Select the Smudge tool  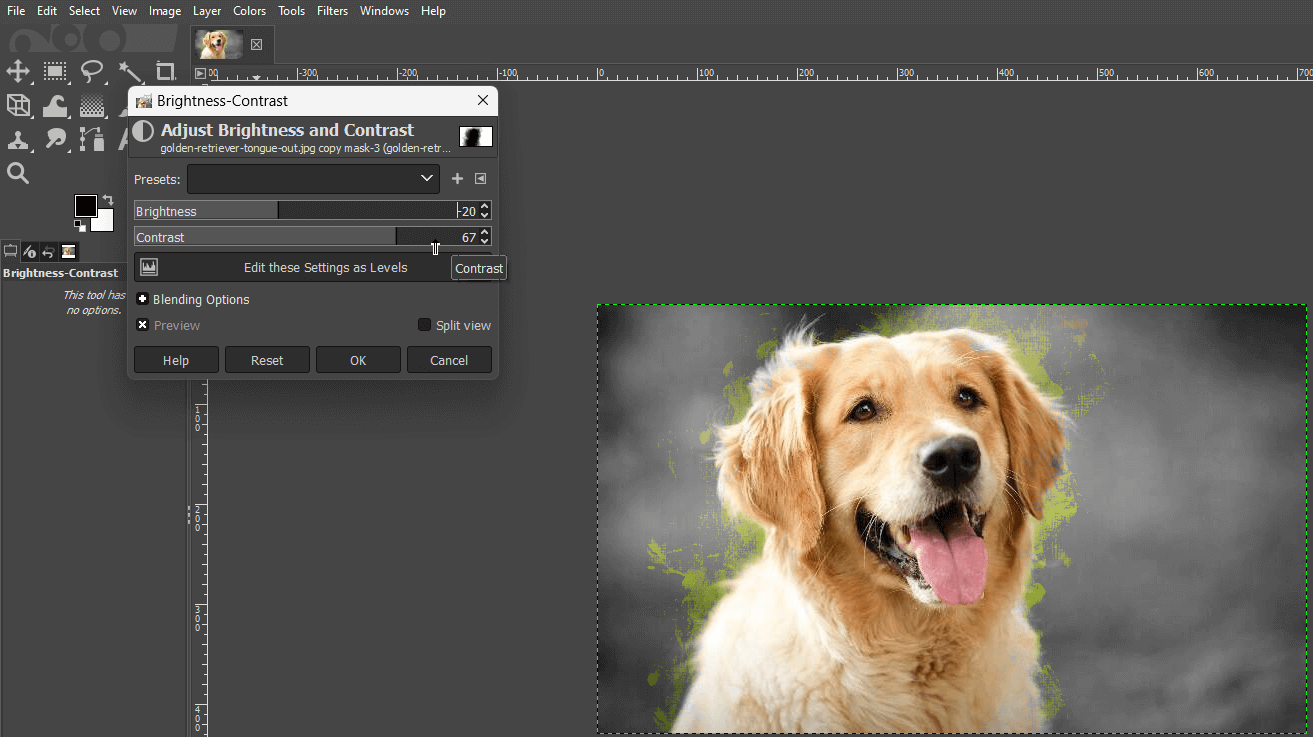pos(55,139)
